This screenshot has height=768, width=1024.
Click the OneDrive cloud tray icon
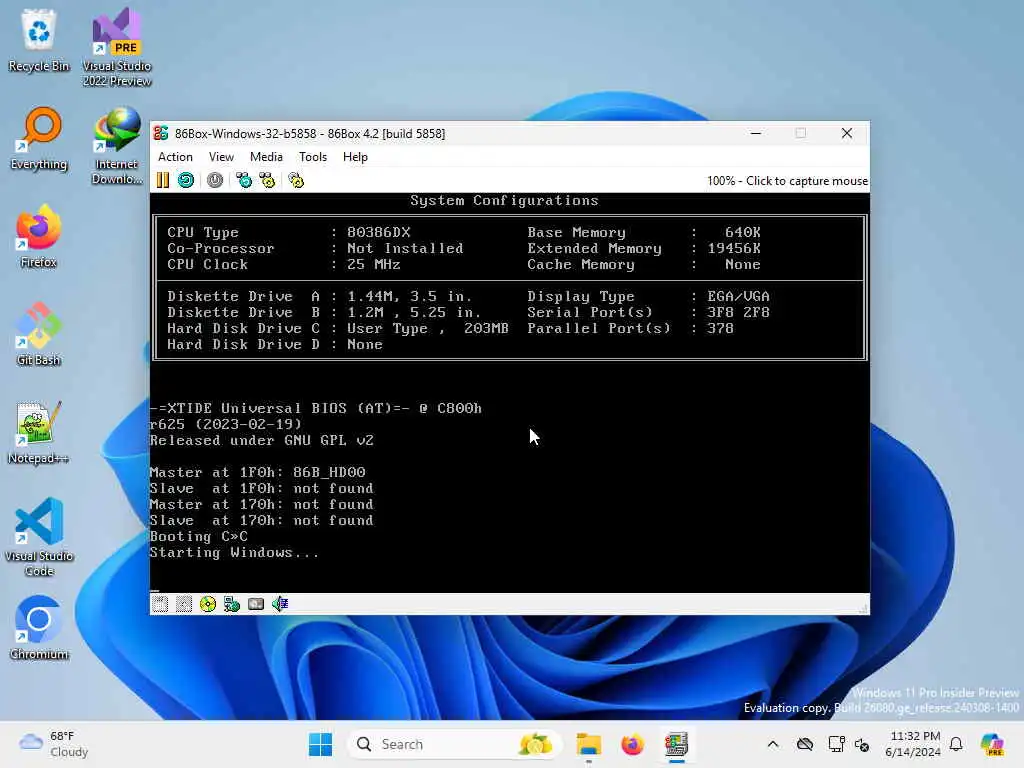(805, 744)
